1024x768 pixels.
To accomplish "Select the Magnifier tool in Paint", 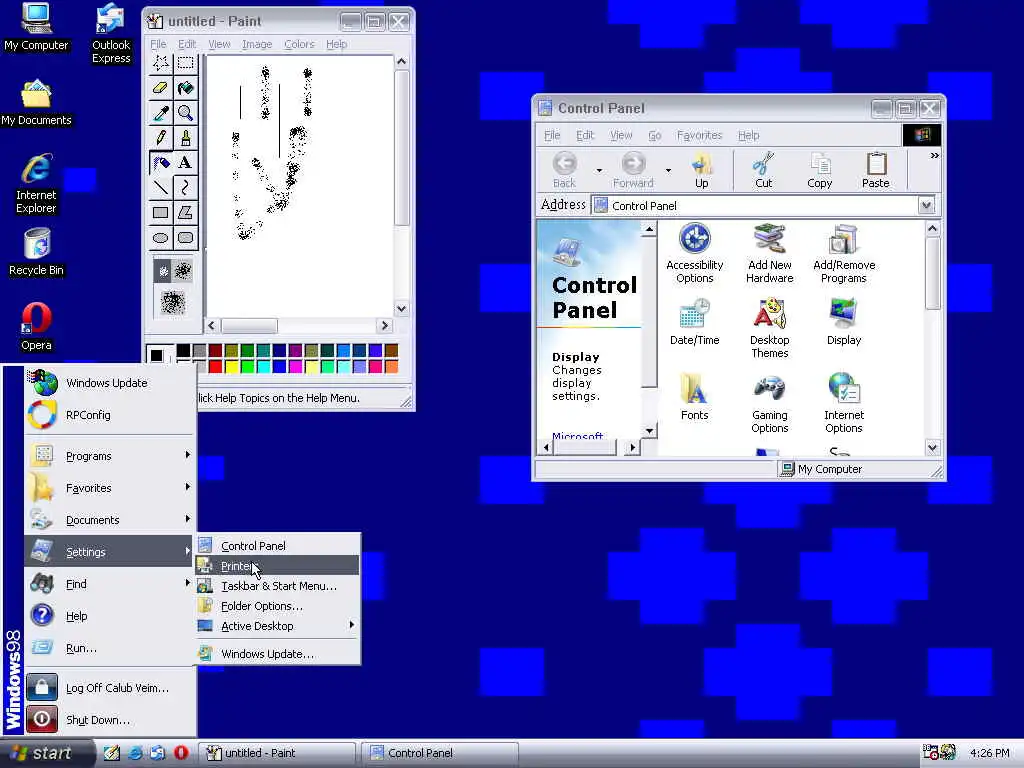I will (185, 112).
